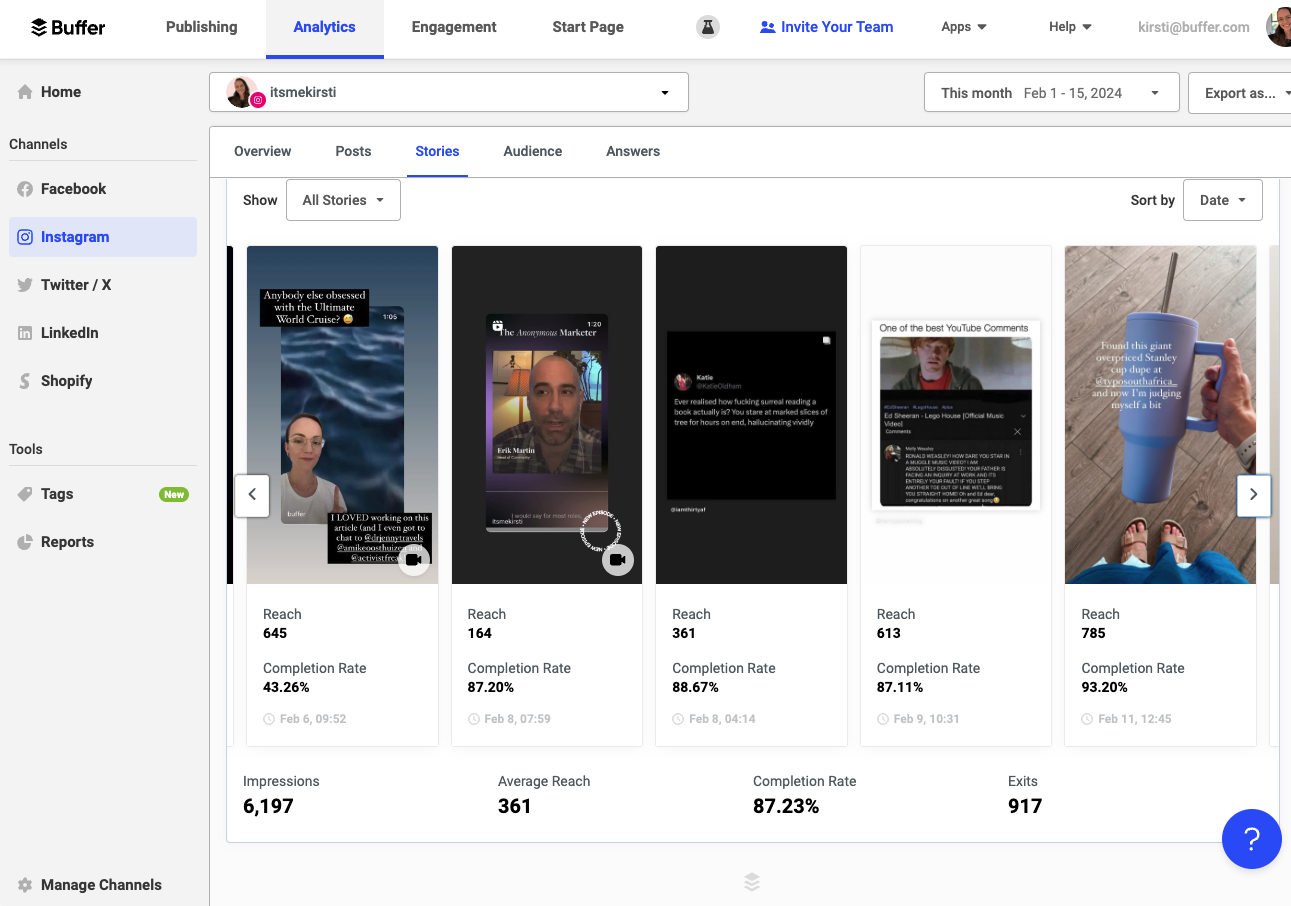Open the Tags tool from sidebar
The width and height of the screenshot is (1291, 906).
coord(59,493)
